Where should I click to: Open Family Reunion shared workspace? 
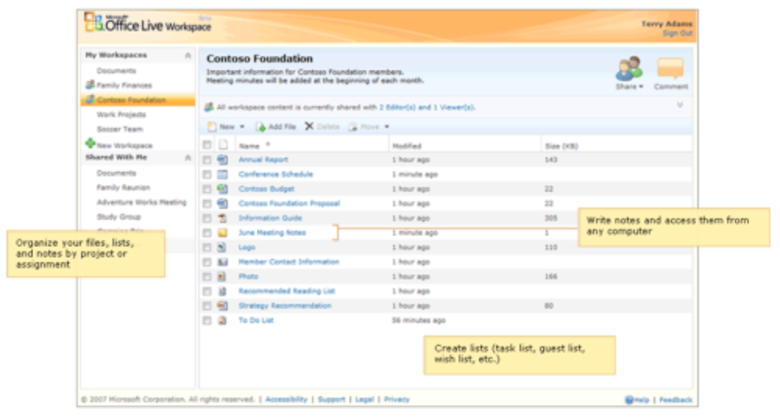(x=123, y=188)
